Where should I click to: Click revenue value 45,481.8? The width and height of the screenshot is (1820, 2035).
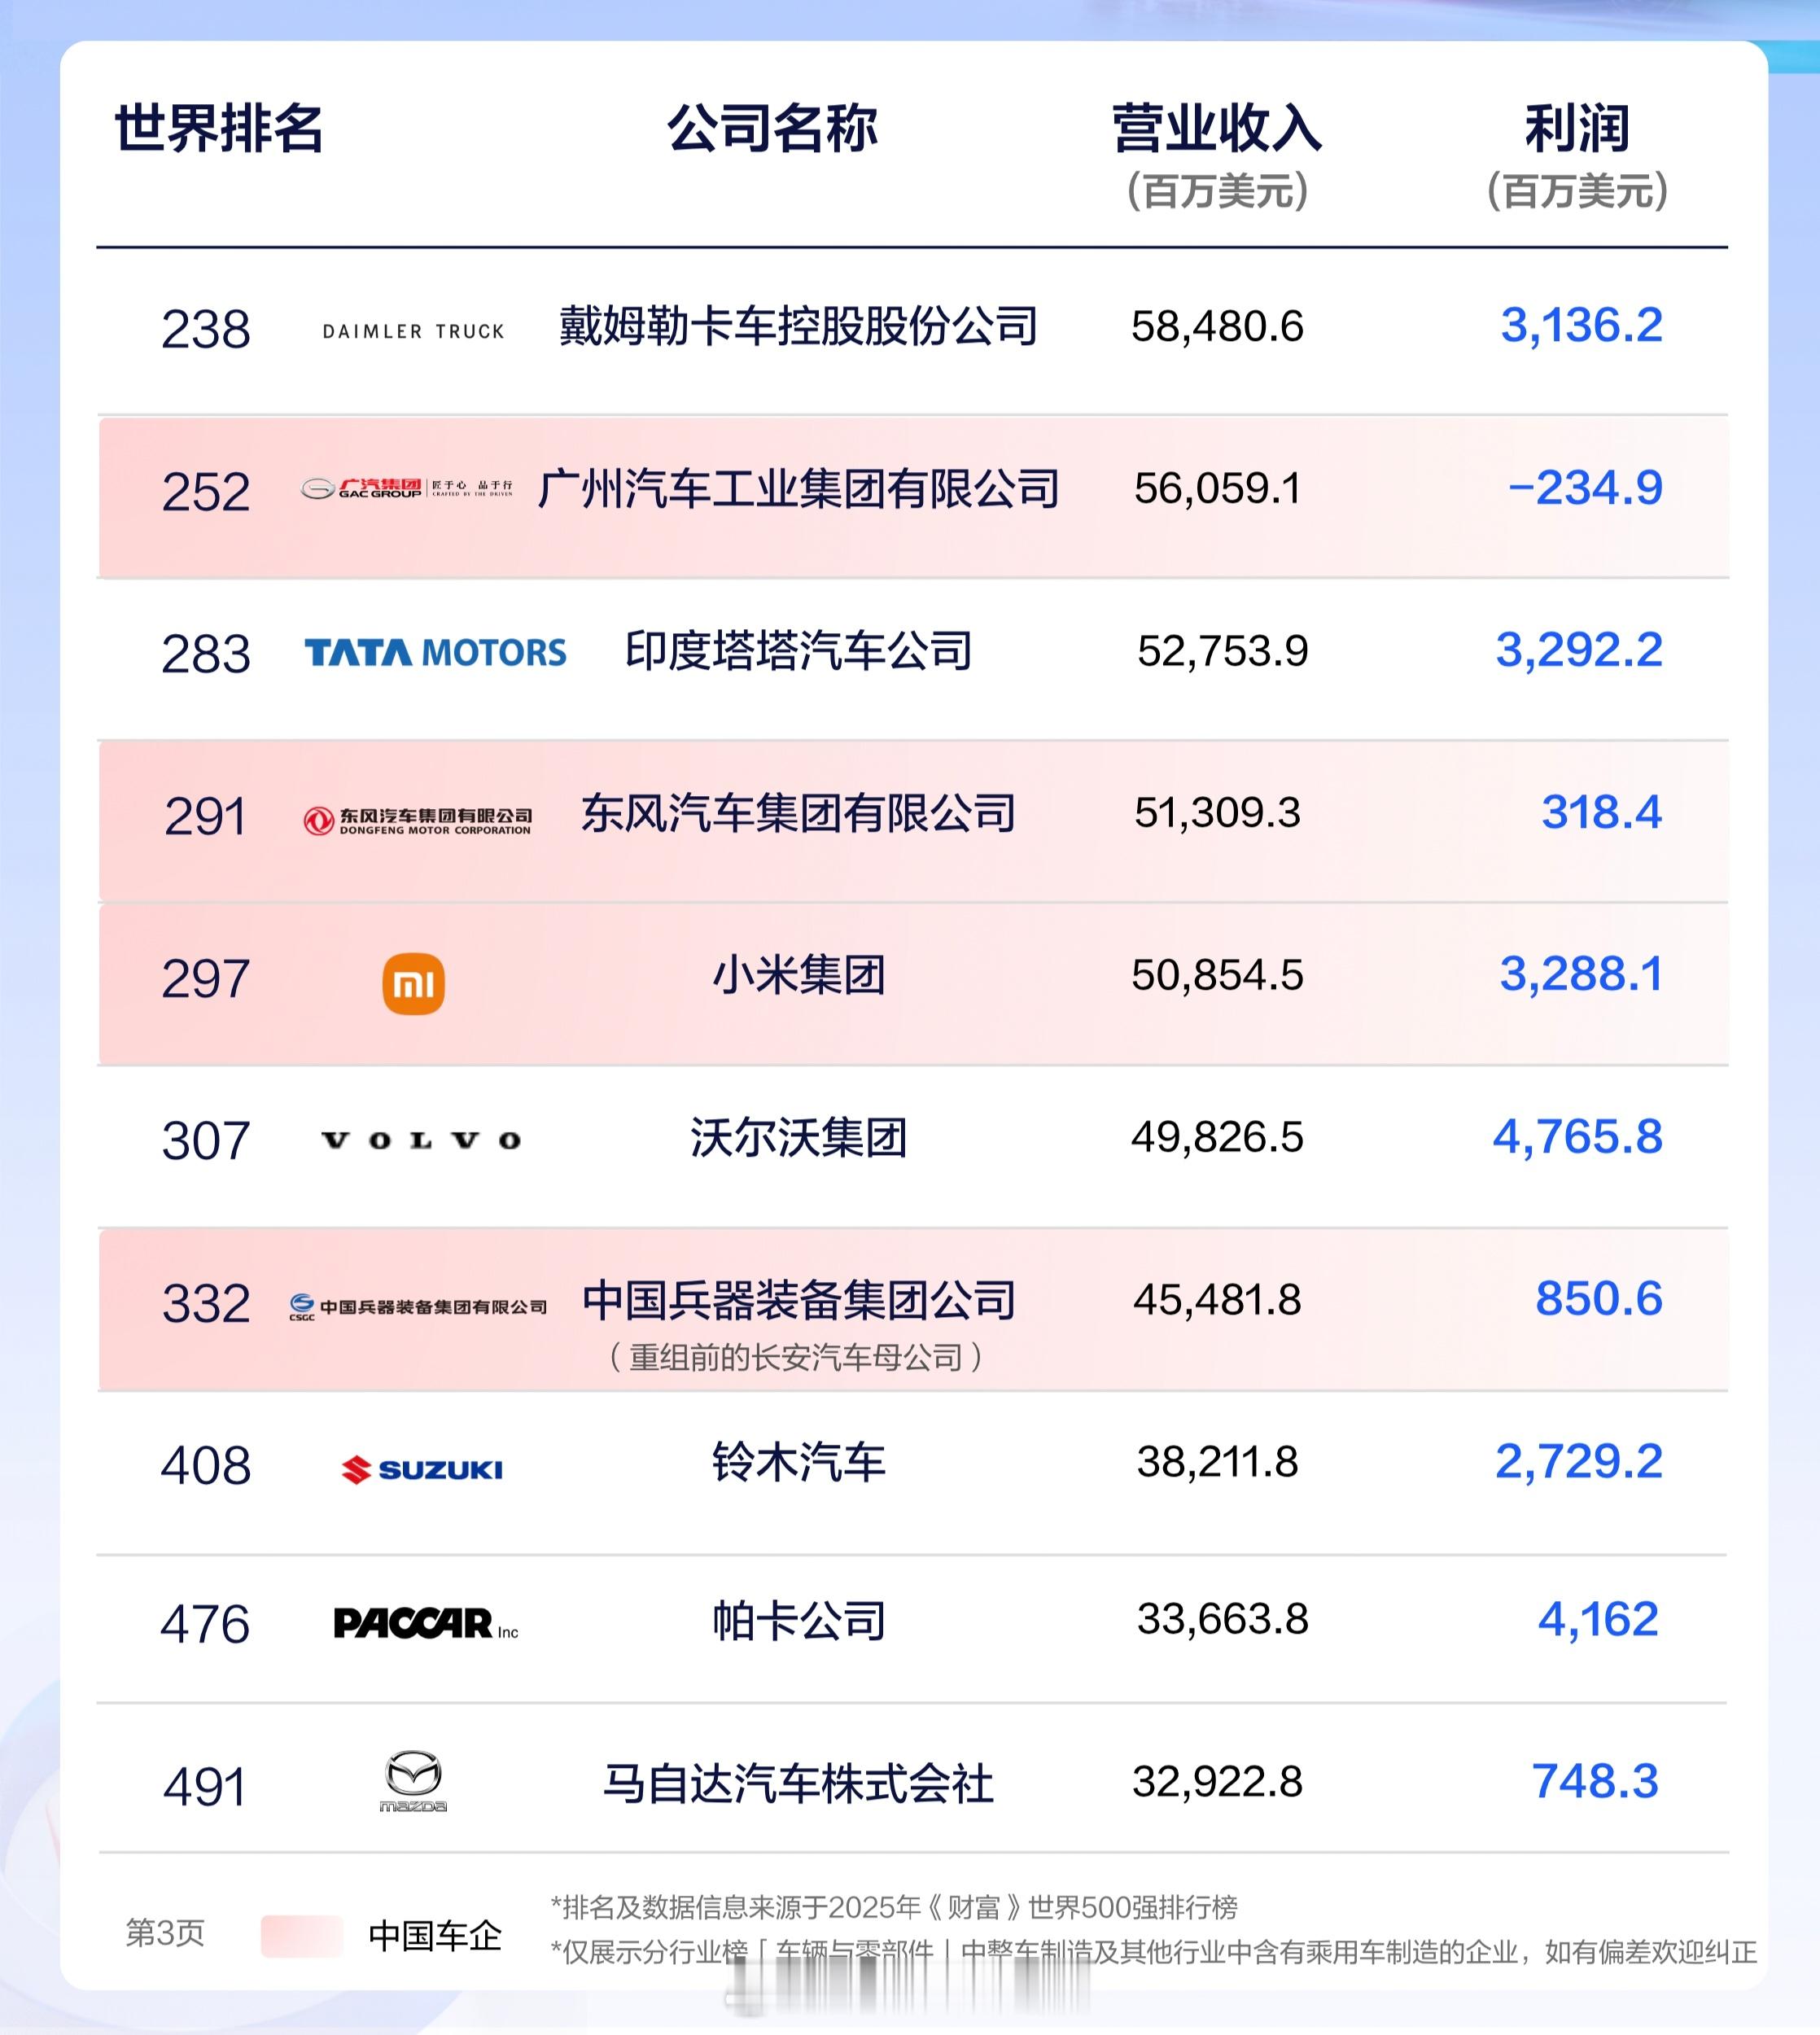[x=1217, y=1301]
